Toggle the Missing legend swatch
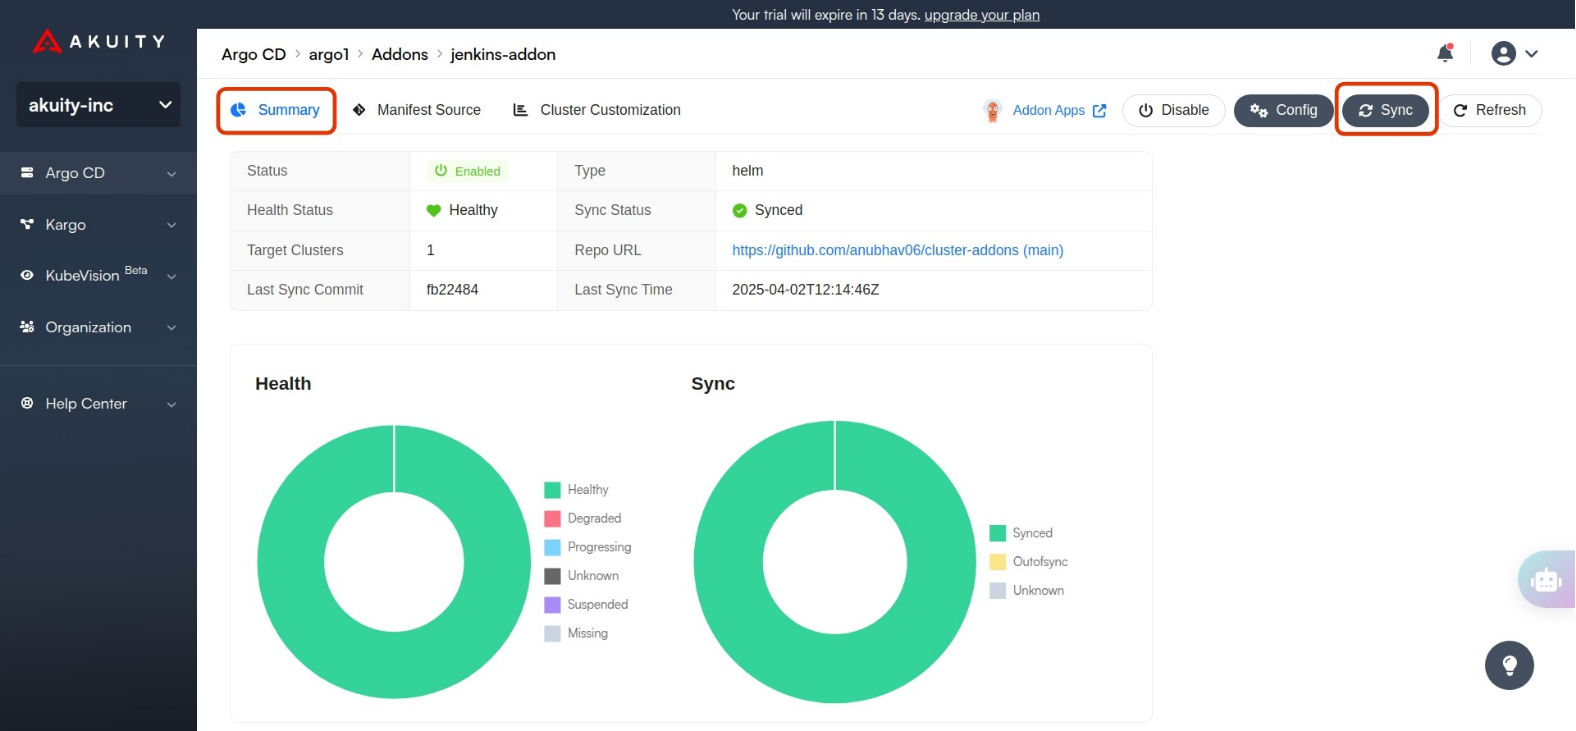This screenshot has width=1576, height=731. (x=552, y=633)
